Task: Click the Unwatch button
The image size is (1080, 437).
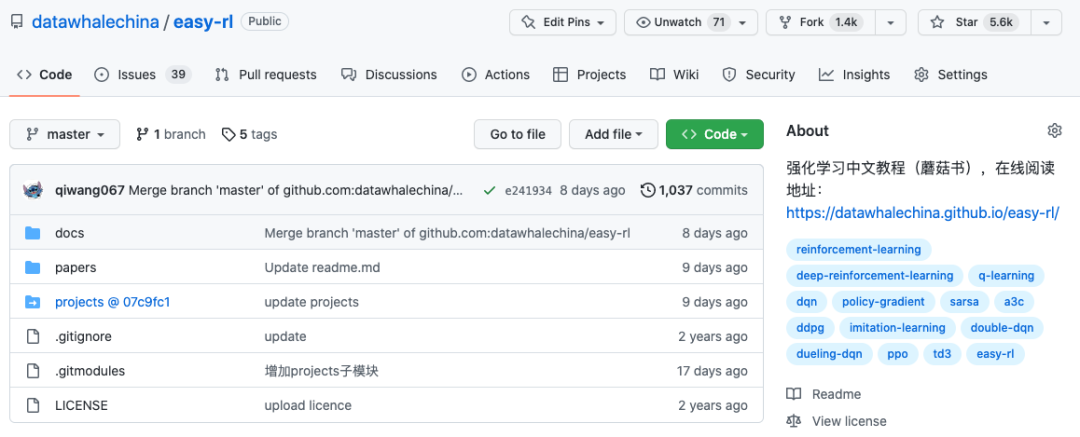Action: pos(691,22)
